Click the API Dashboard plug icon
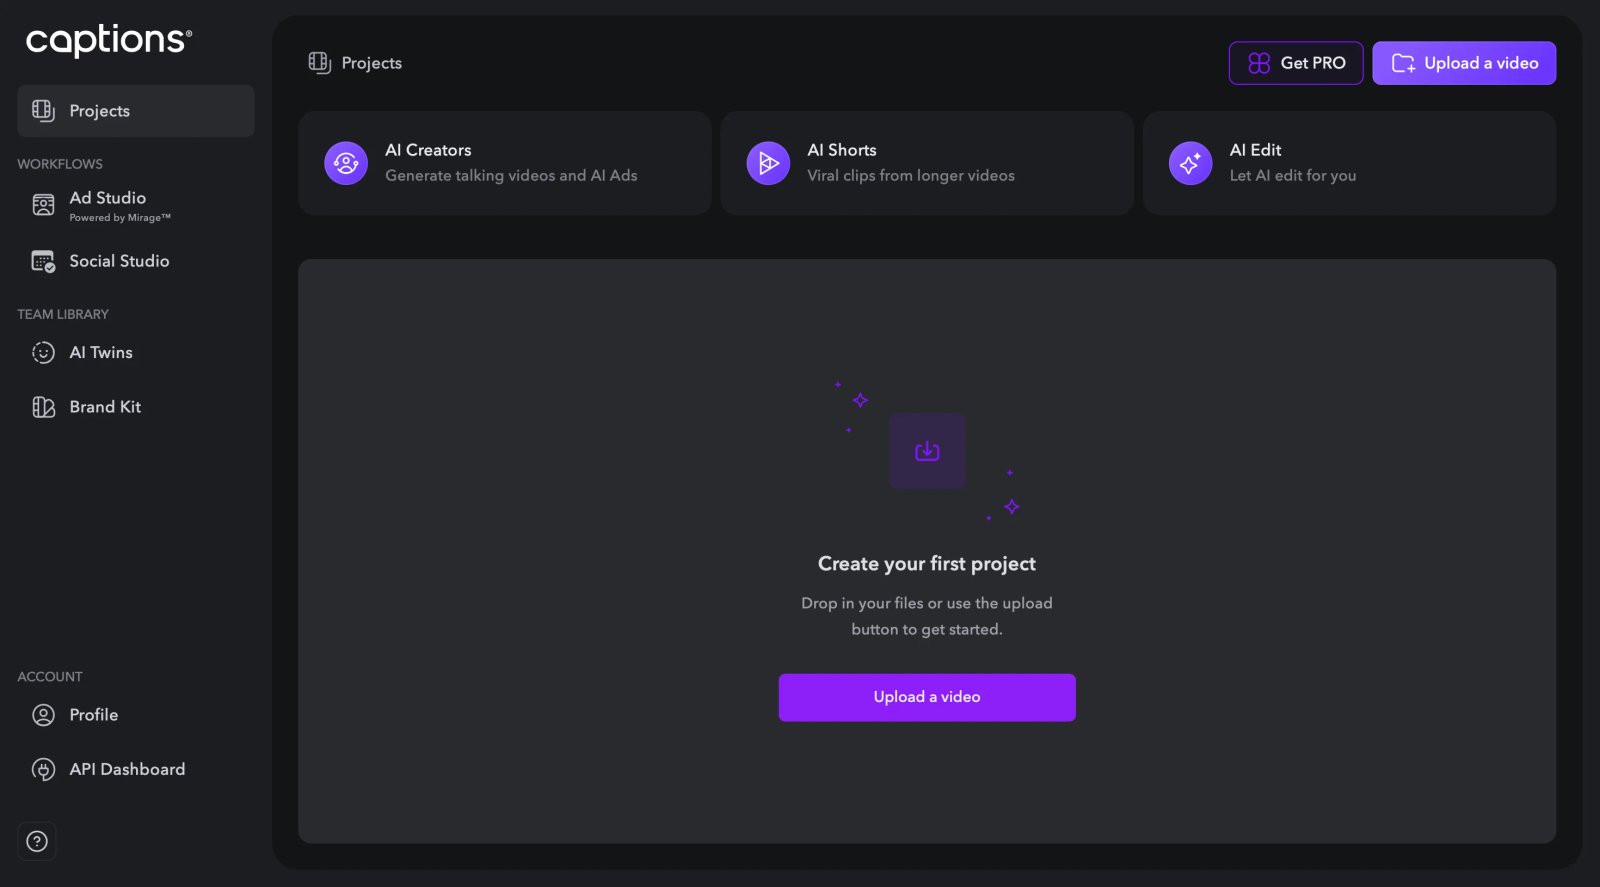 pos(43,769)
